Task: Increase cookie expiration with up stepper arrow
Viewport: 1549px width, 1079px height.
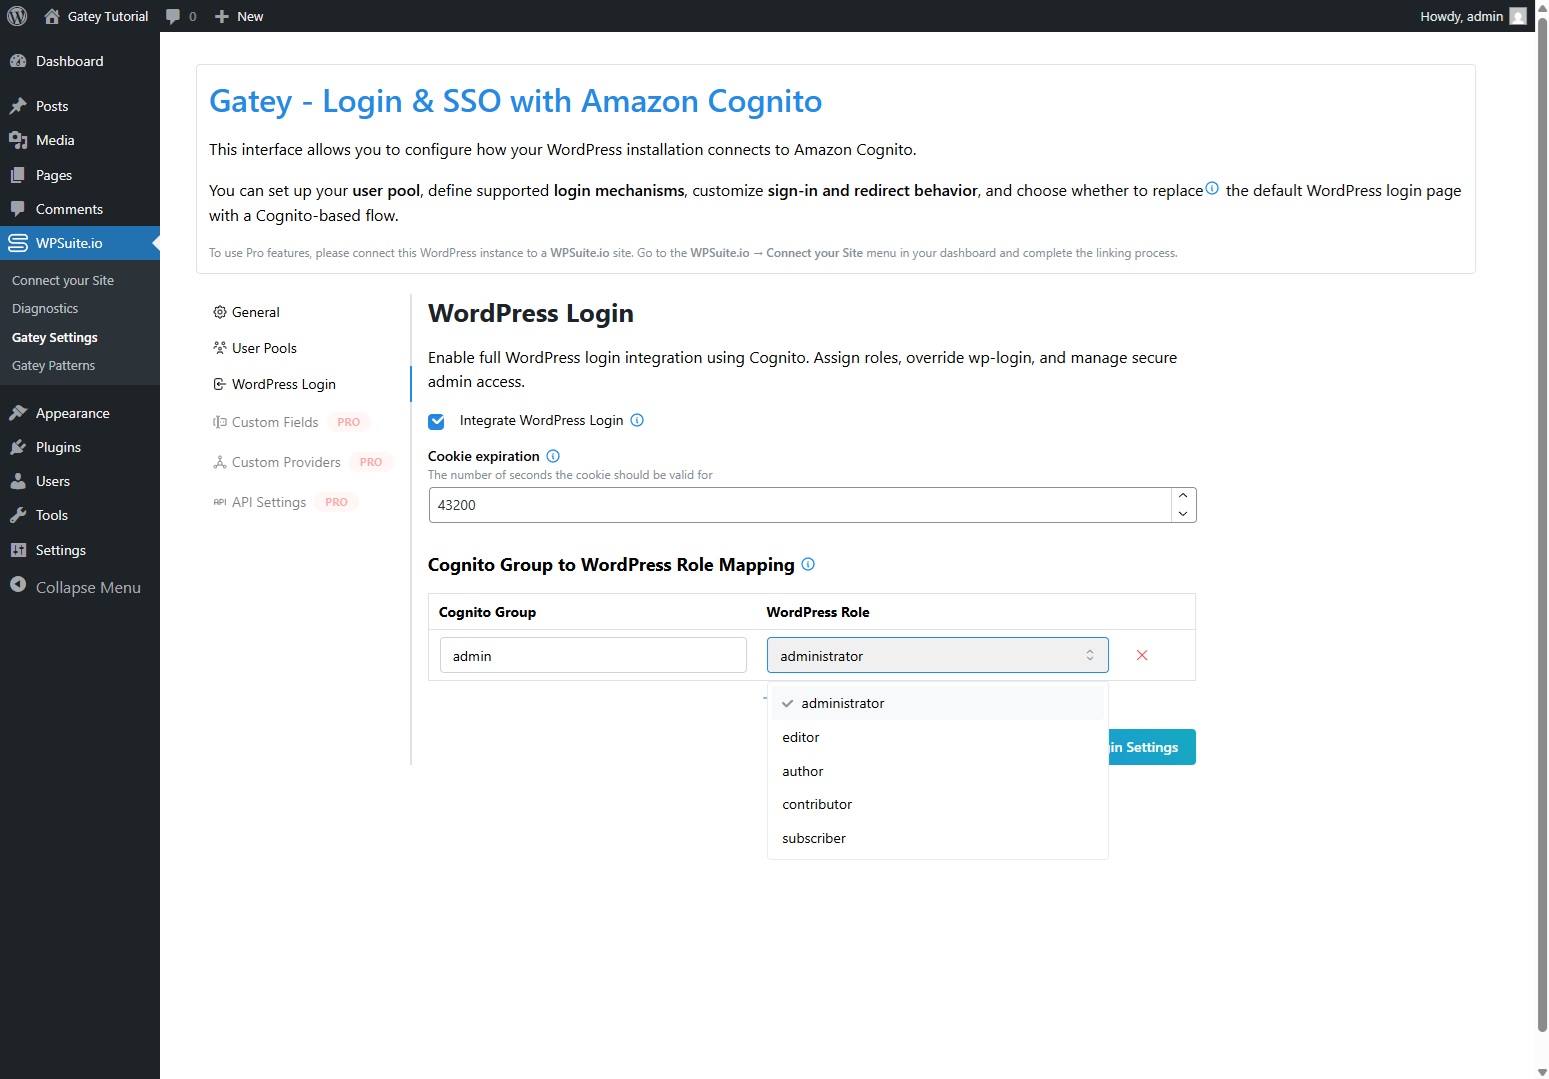Action: click(x=1183, y=496)
